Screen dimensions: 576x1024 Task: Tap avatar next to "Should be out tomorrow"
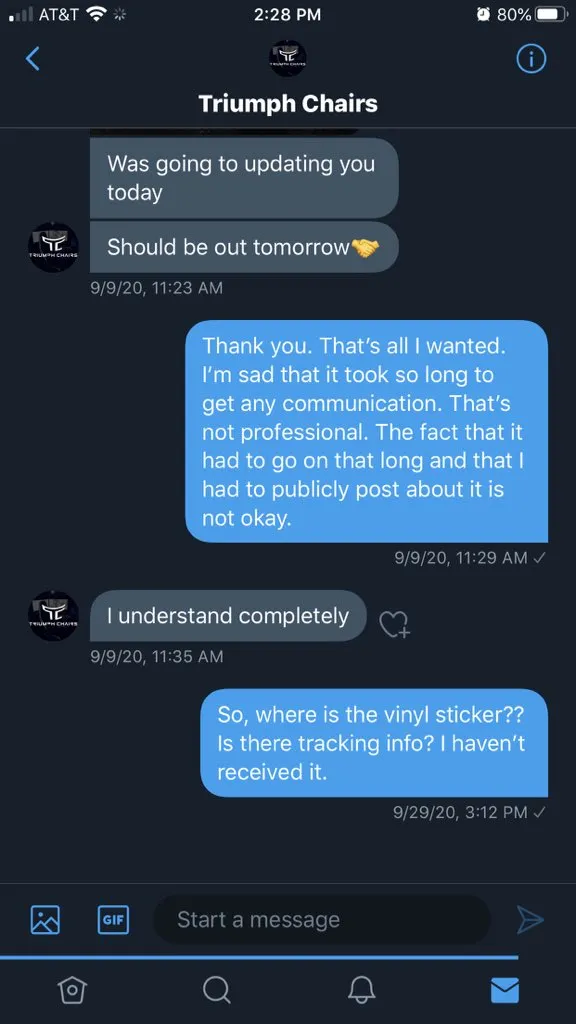pyautogui.click(x=53, y=248)
